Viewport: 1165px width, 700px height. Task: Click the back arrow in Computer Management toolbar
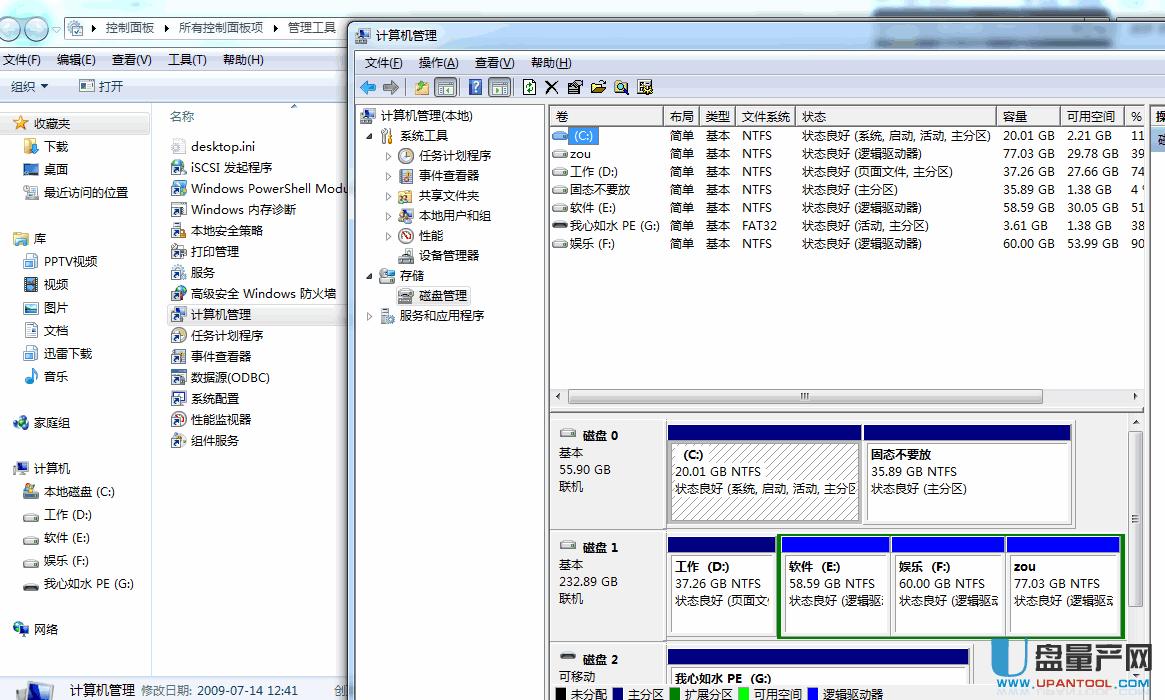point(368,87)
